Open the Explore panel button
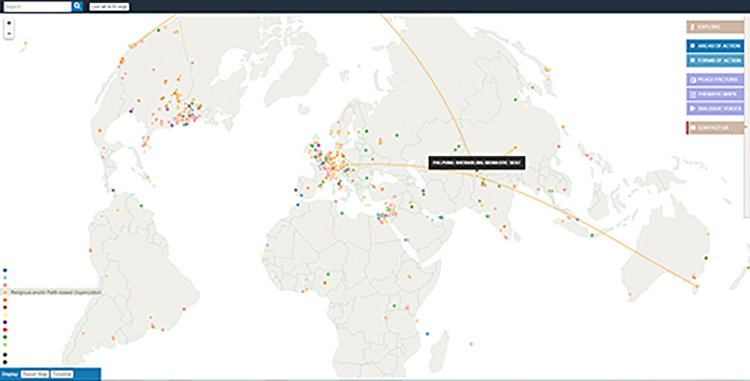The height and width of the screenshot is (381, 750). (715, 27)
